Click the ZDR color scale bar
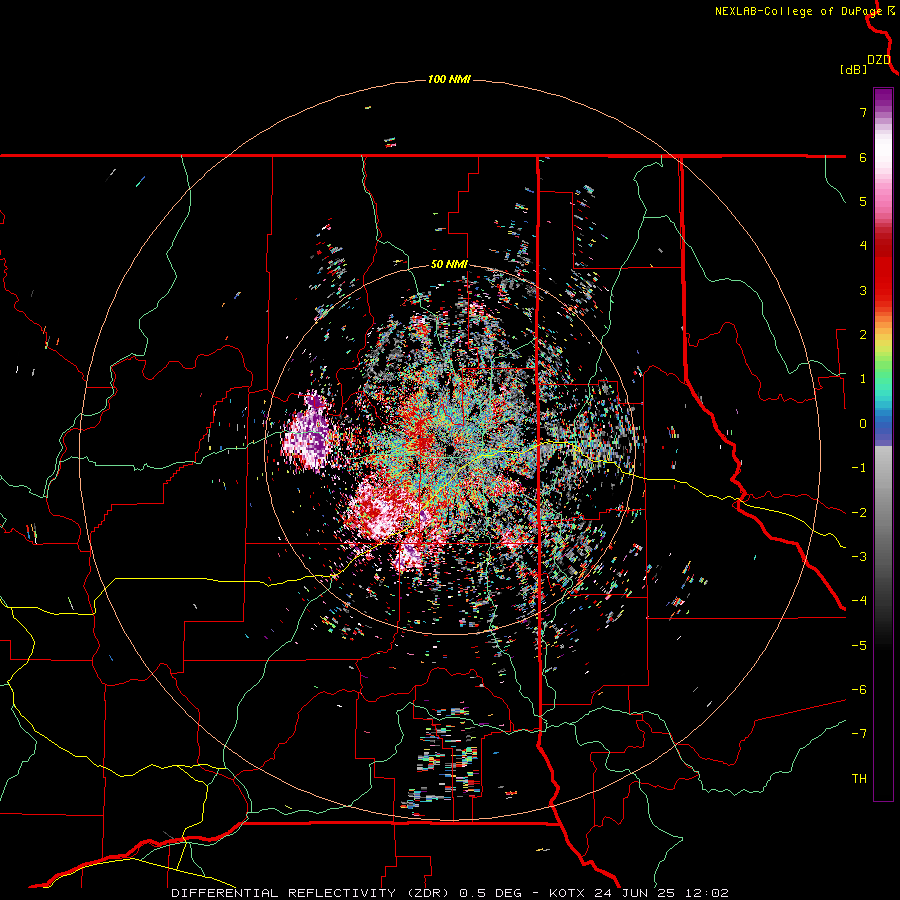This screenshot has width=900, height=900. click(883, 444)
